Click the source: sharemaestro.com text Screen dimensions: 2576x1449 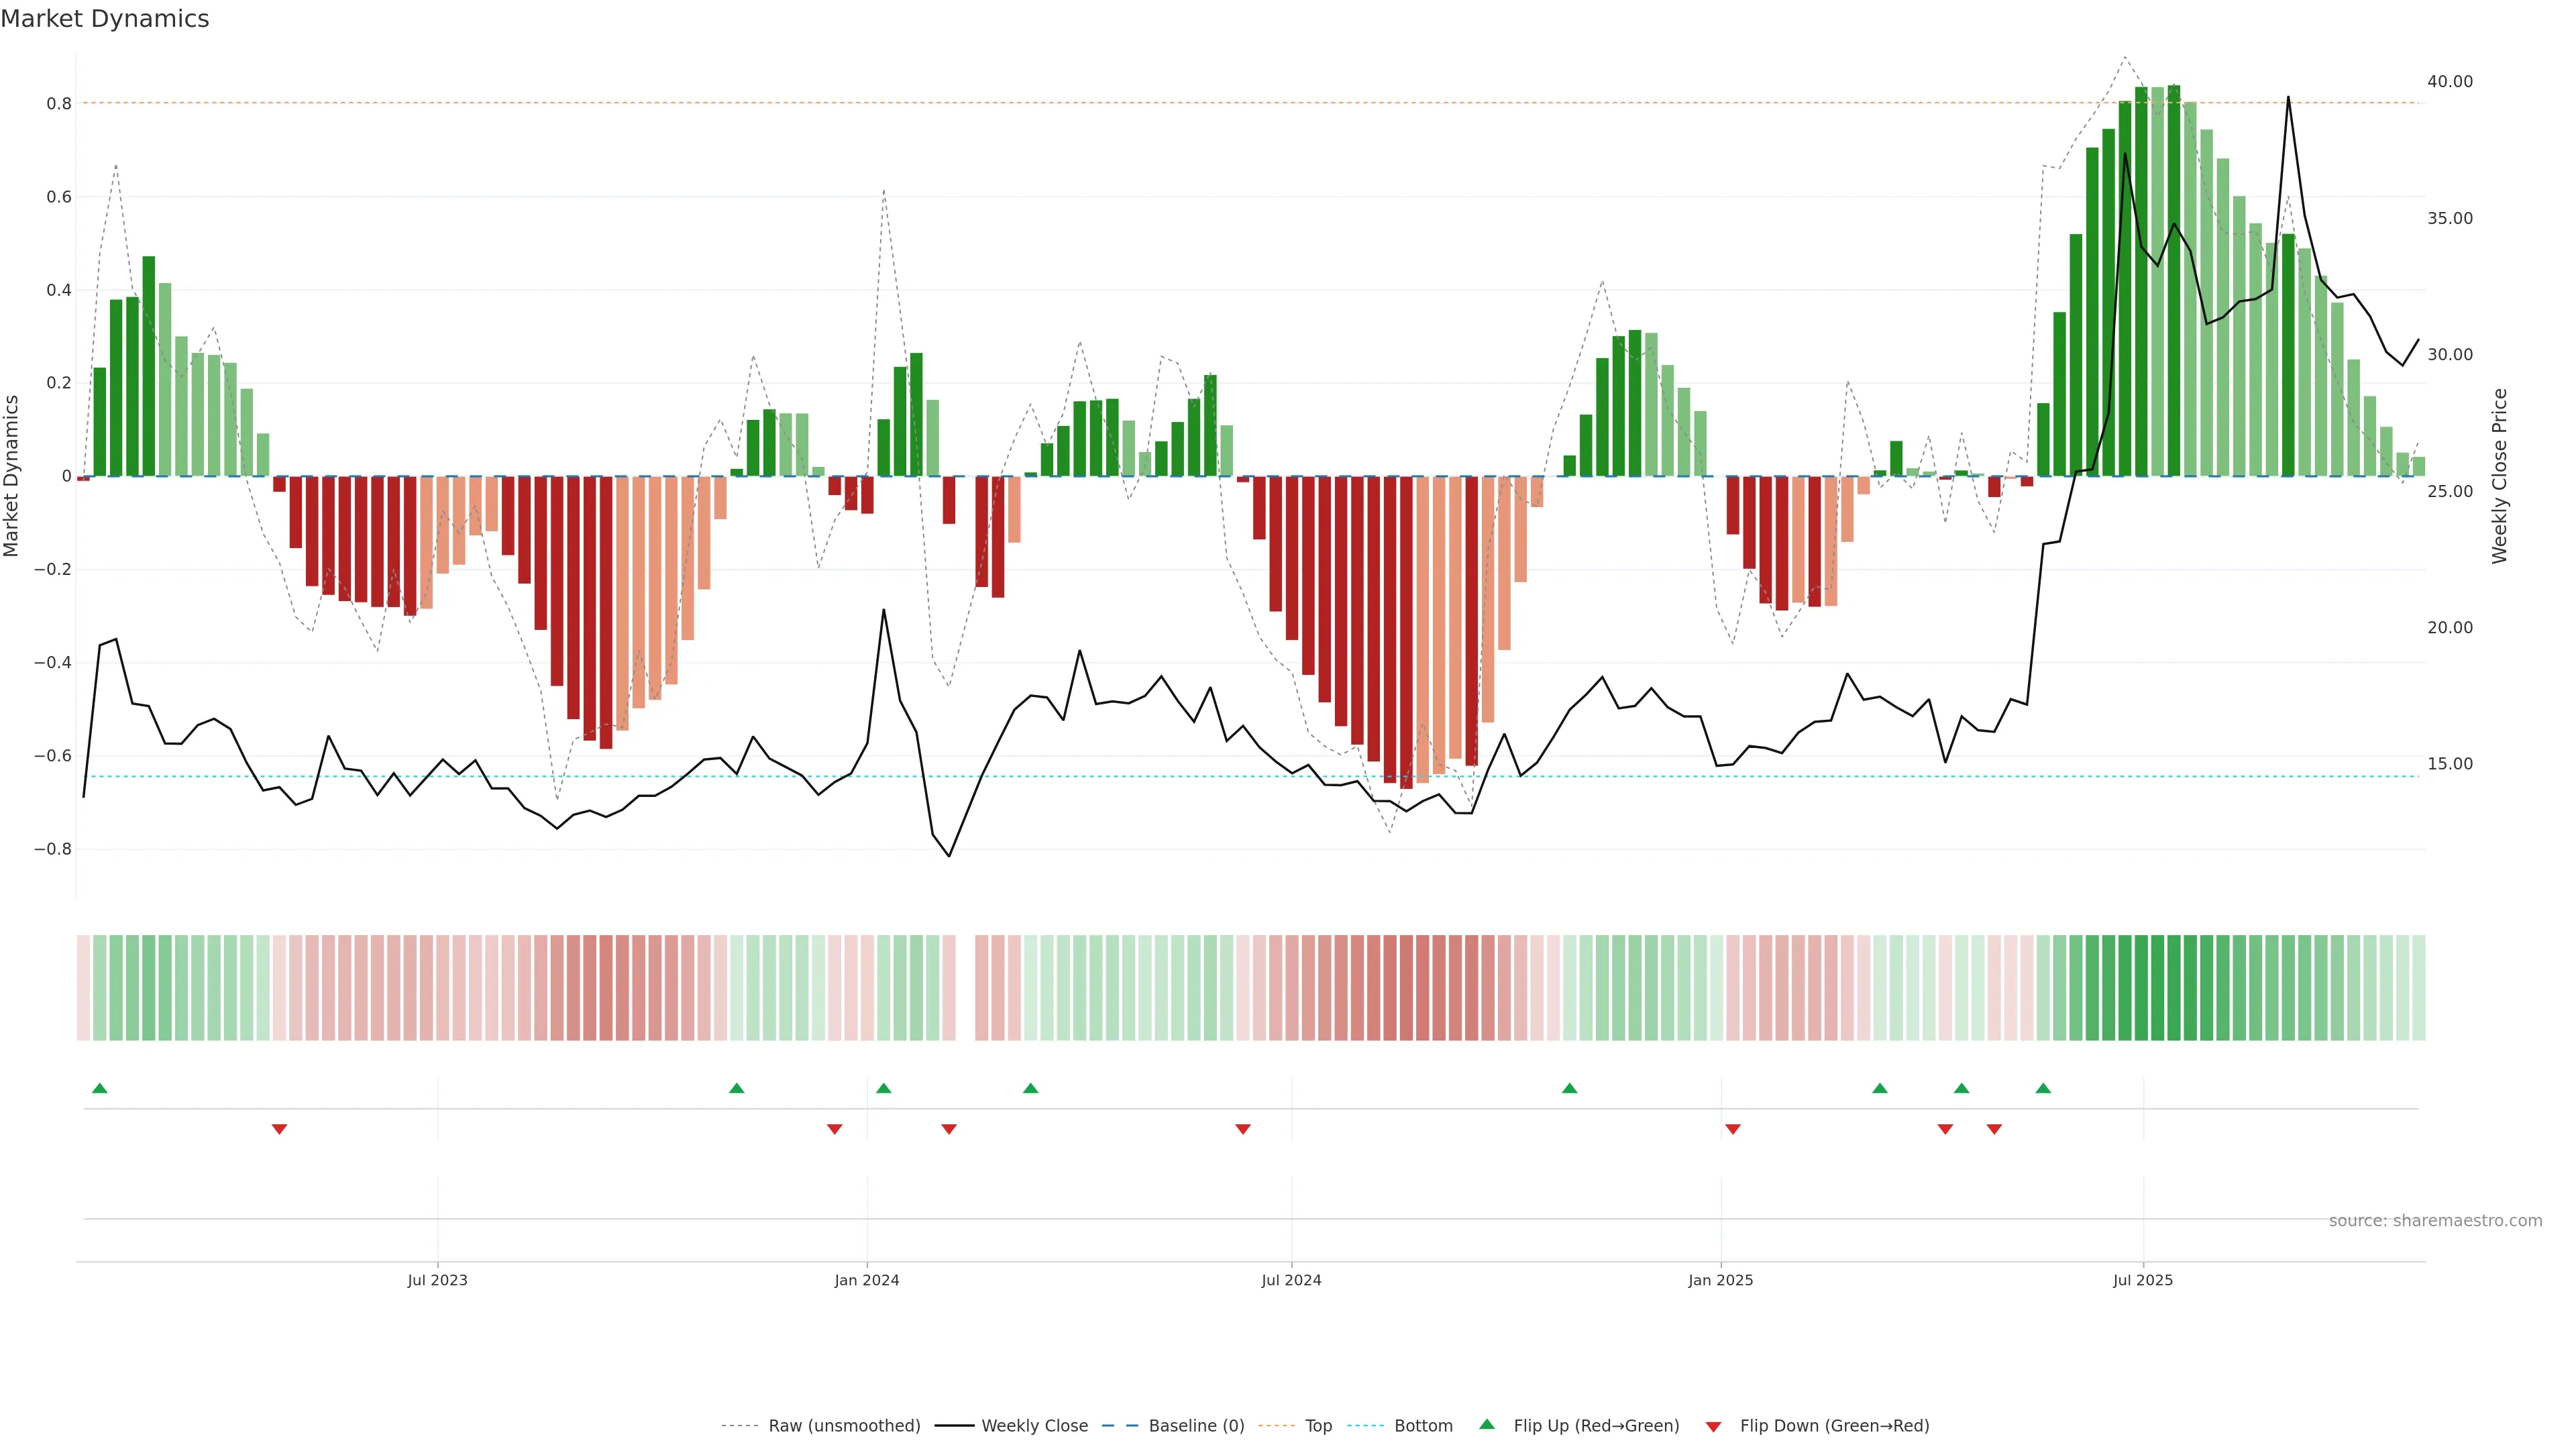2435,1220
